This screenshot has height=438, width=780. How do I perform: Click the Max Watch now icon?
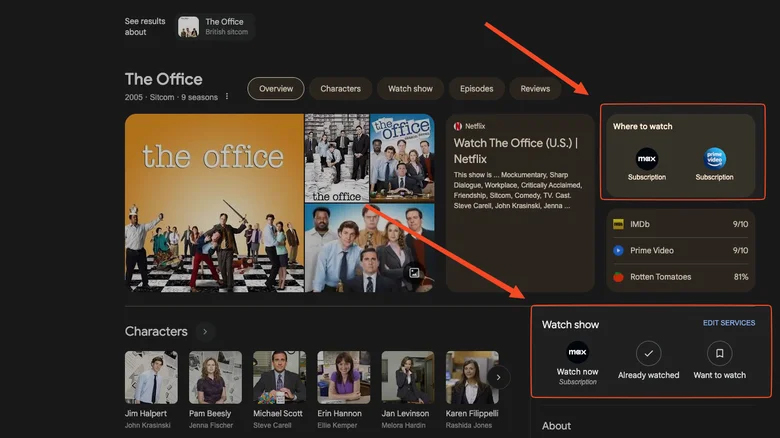coord(577,352)
